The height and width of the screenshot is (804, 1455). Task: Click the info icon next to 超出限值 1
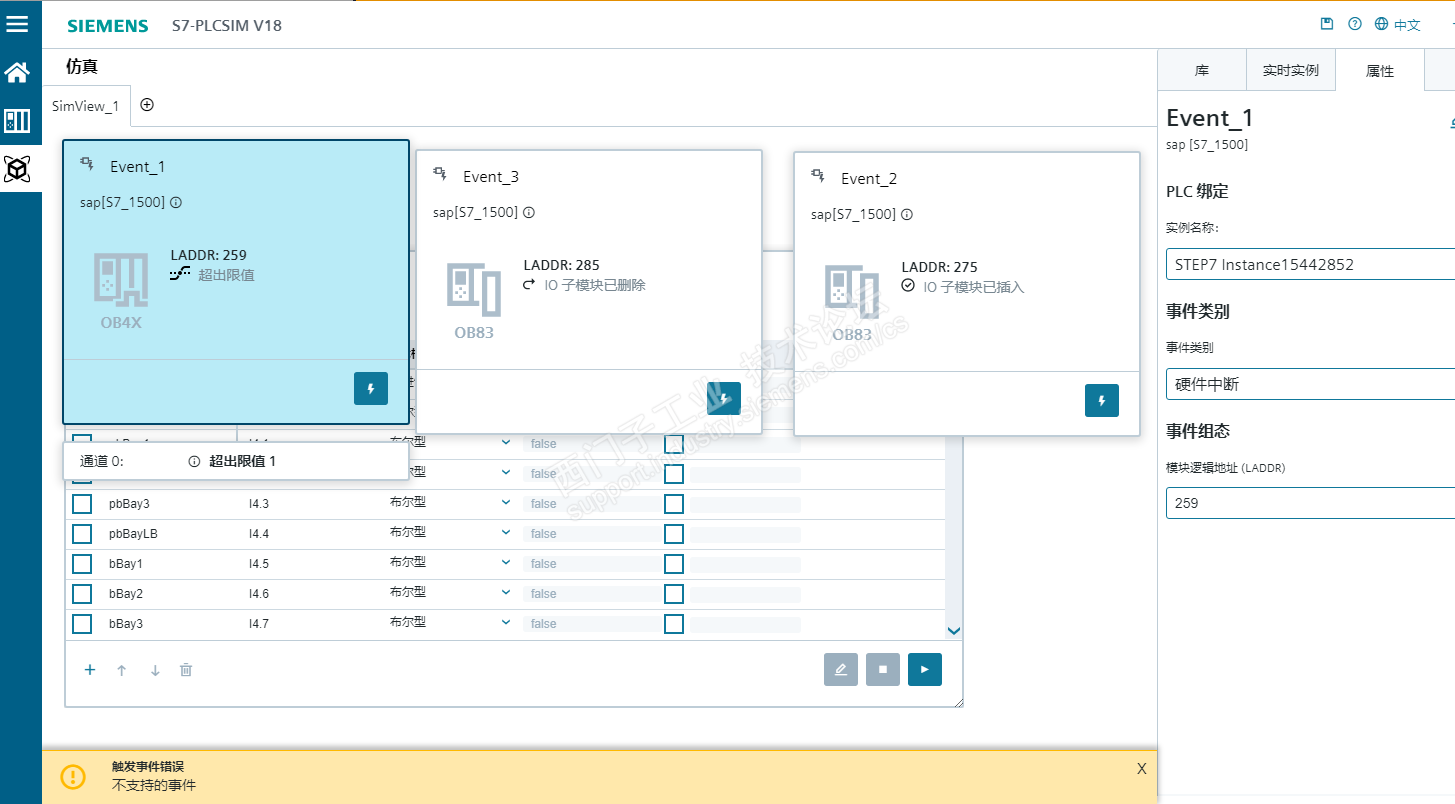click(195, 462)
